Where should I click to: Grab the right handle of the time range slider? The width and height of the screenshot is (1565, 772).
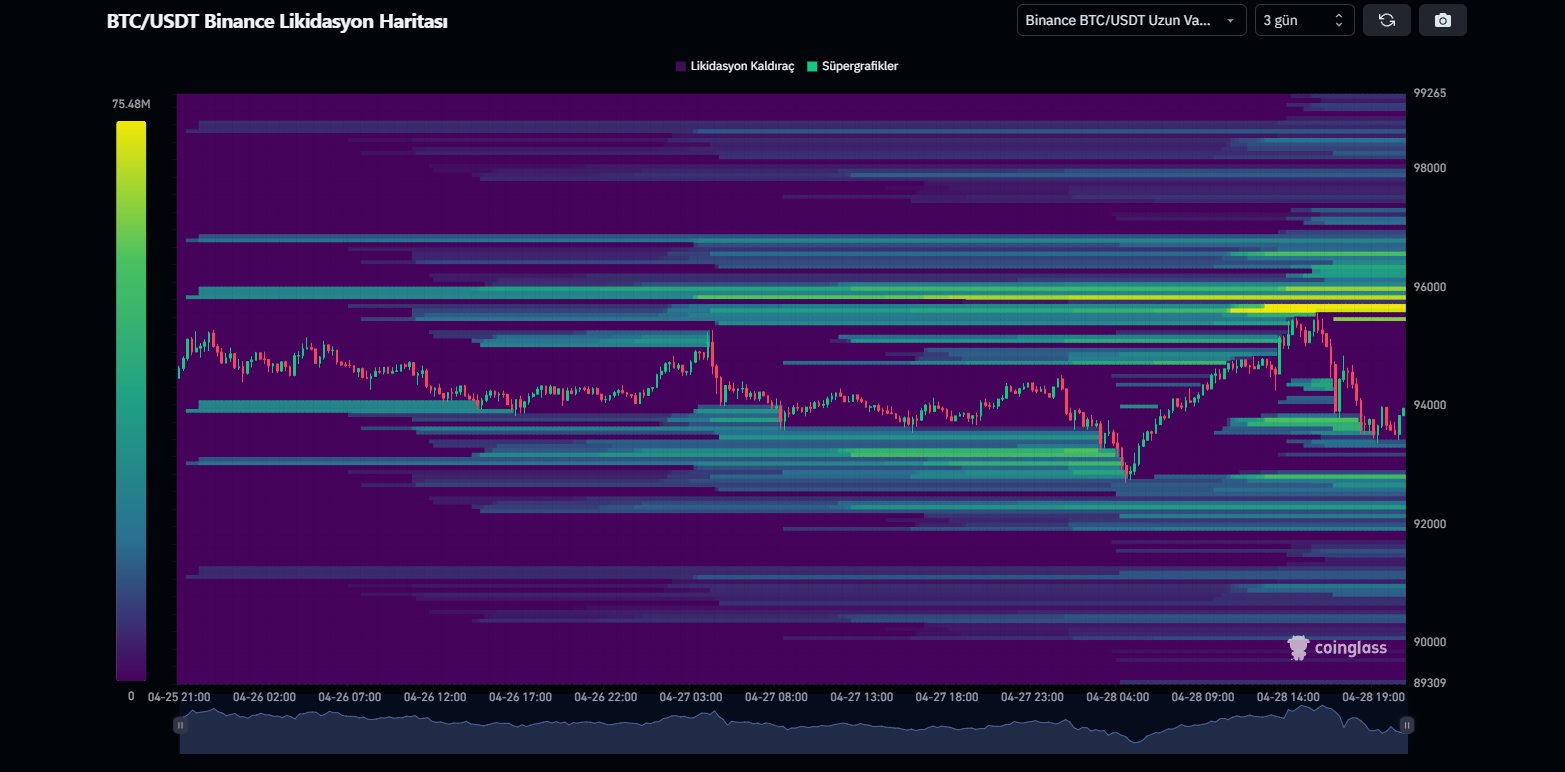(1406, 725)
